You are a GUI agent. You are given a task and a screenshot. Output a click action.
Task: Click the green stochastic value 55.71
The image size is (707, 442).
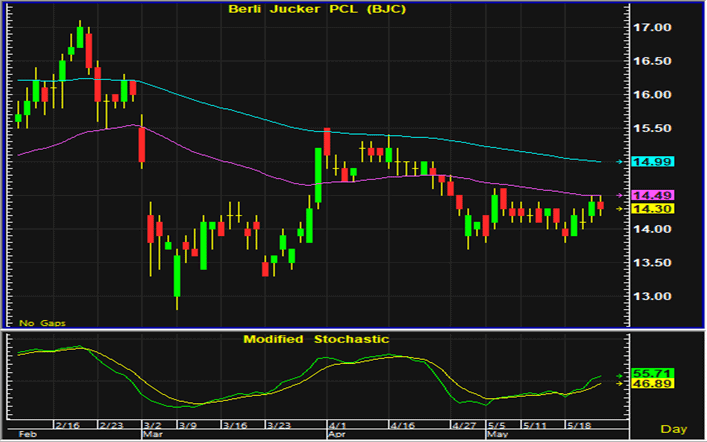(652, 373)
